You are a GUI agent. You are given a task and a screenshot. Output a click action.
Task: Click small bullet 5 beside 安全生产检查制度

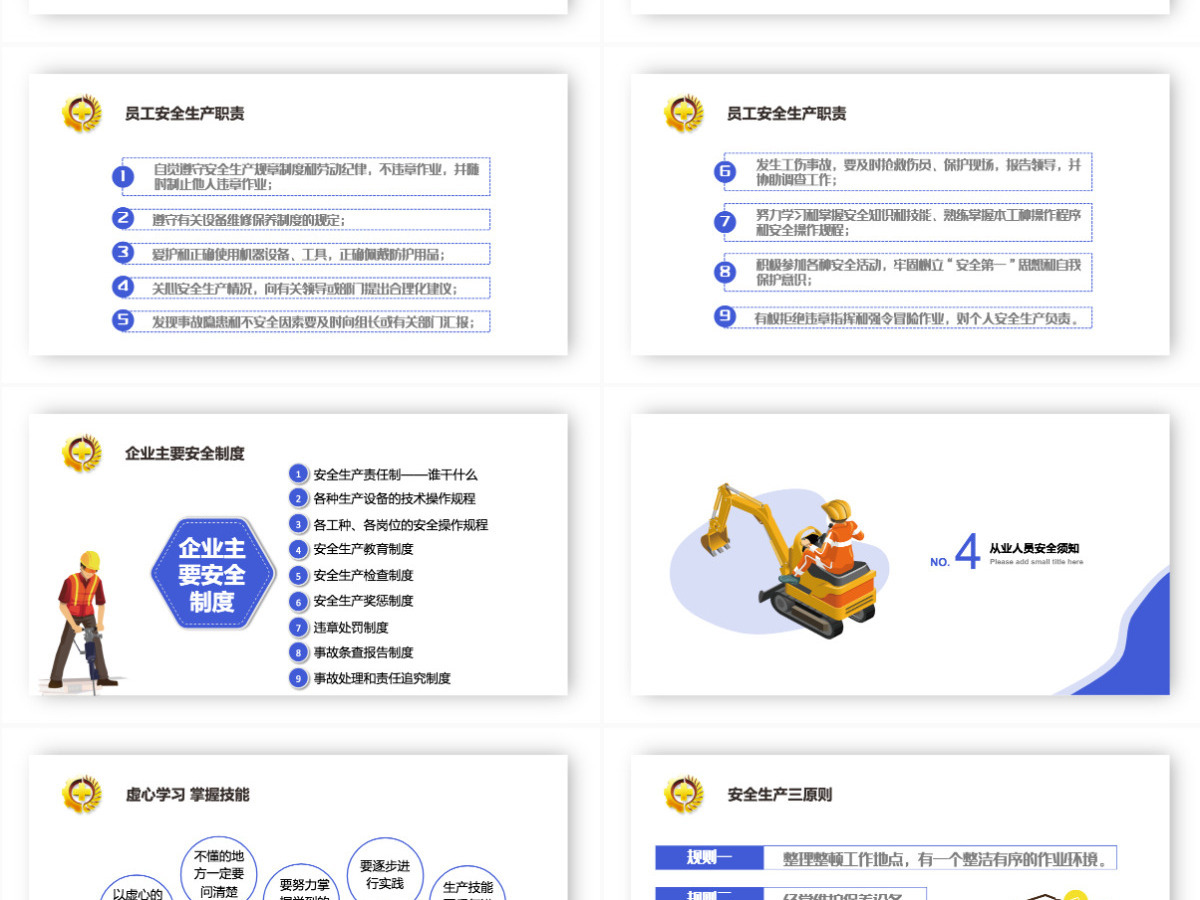[298, 575]
